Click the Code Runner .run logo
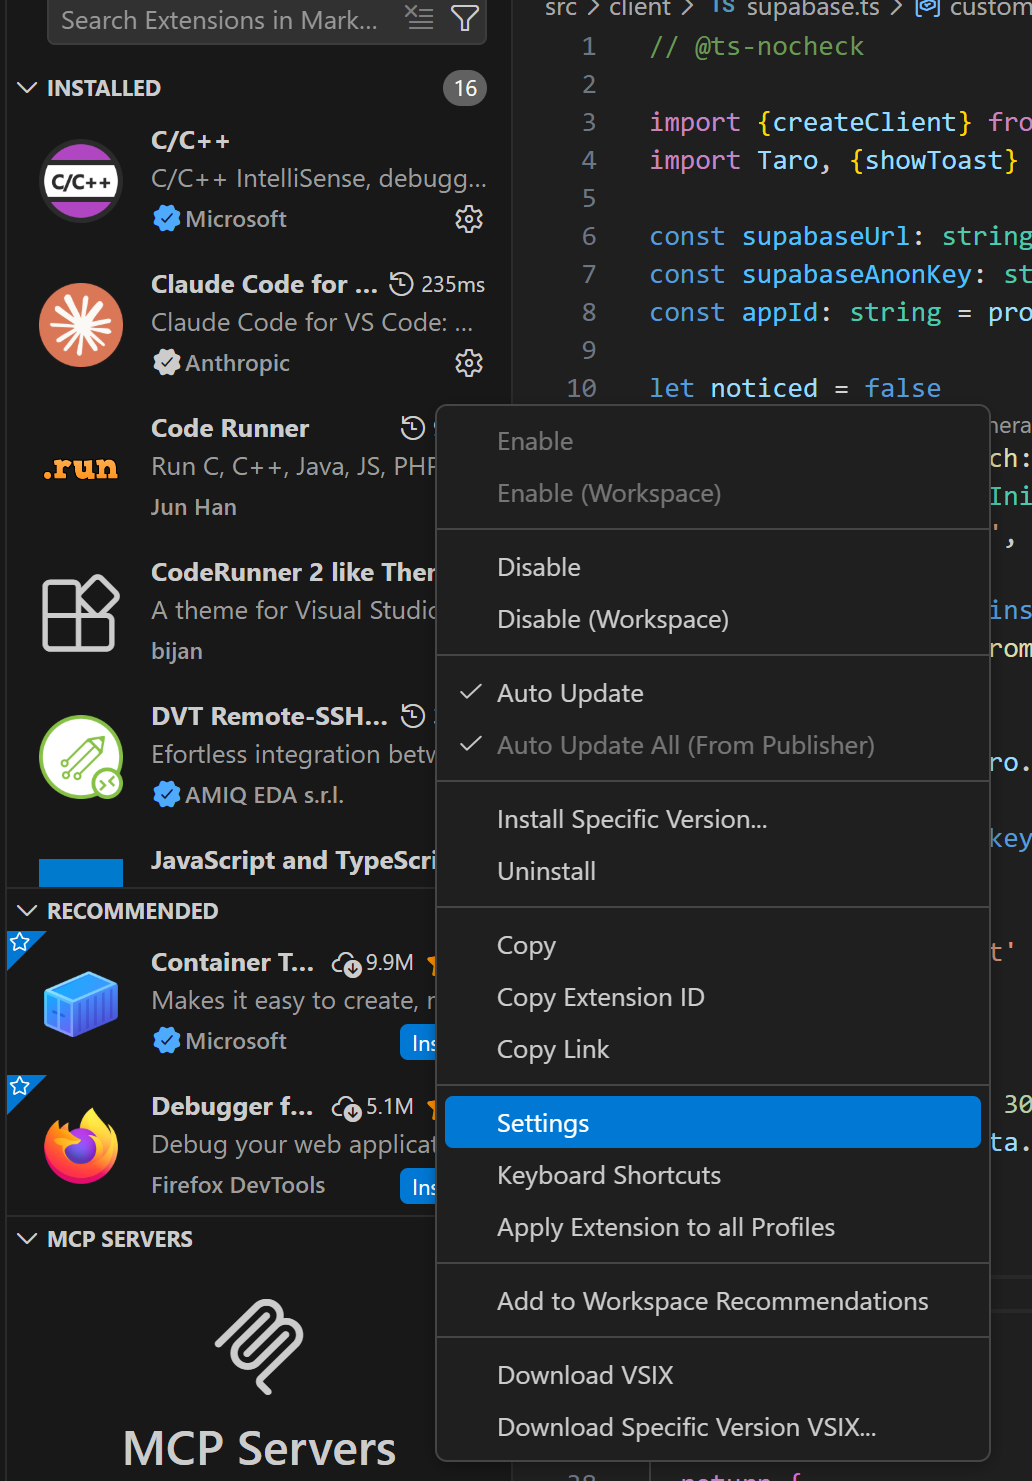 tap(81, 469)
